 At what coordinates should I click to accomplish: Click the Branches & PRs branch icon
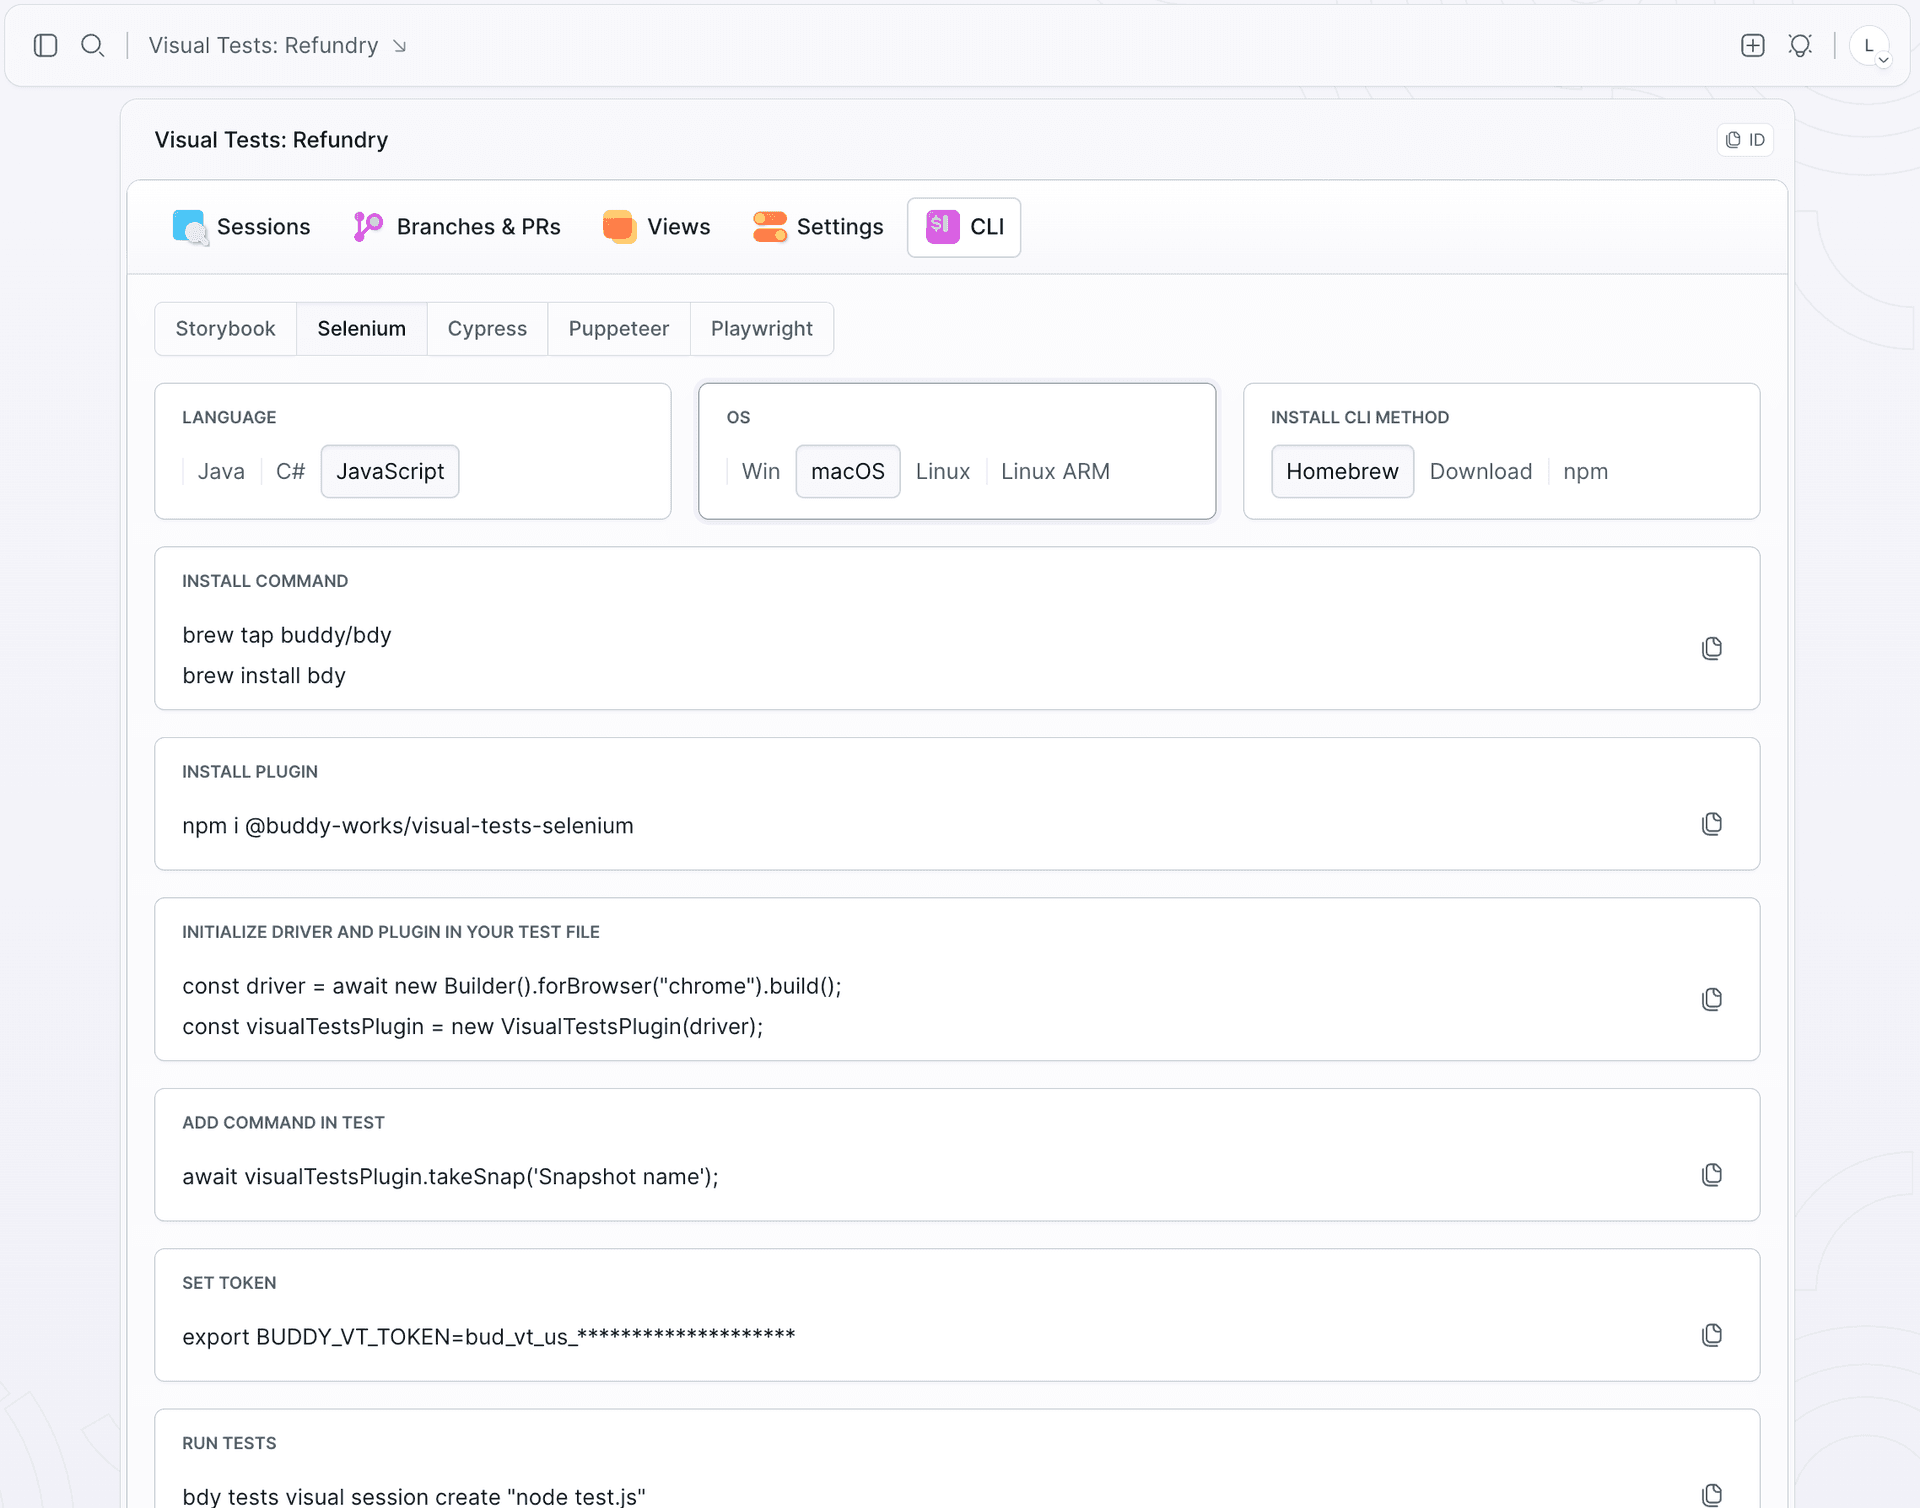click(x=368, y=227)
